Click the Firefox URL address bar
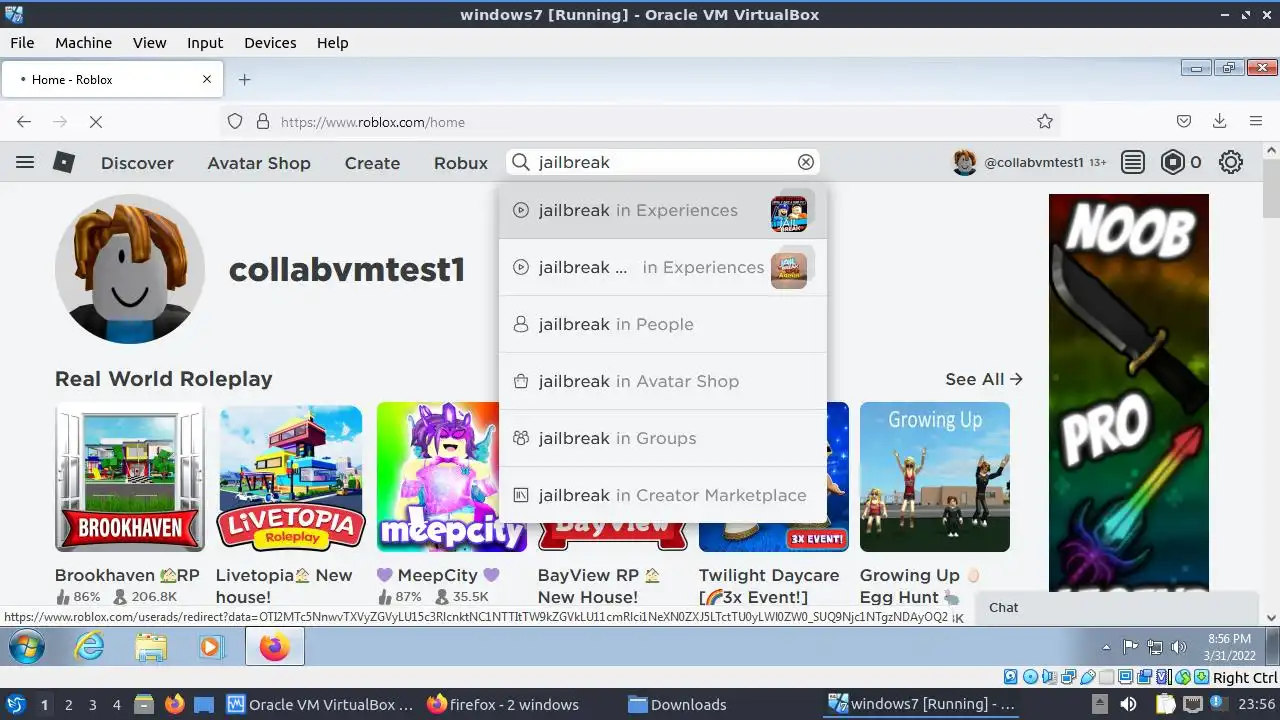Viewport: 1280px width, 720px height. [640, 121]
